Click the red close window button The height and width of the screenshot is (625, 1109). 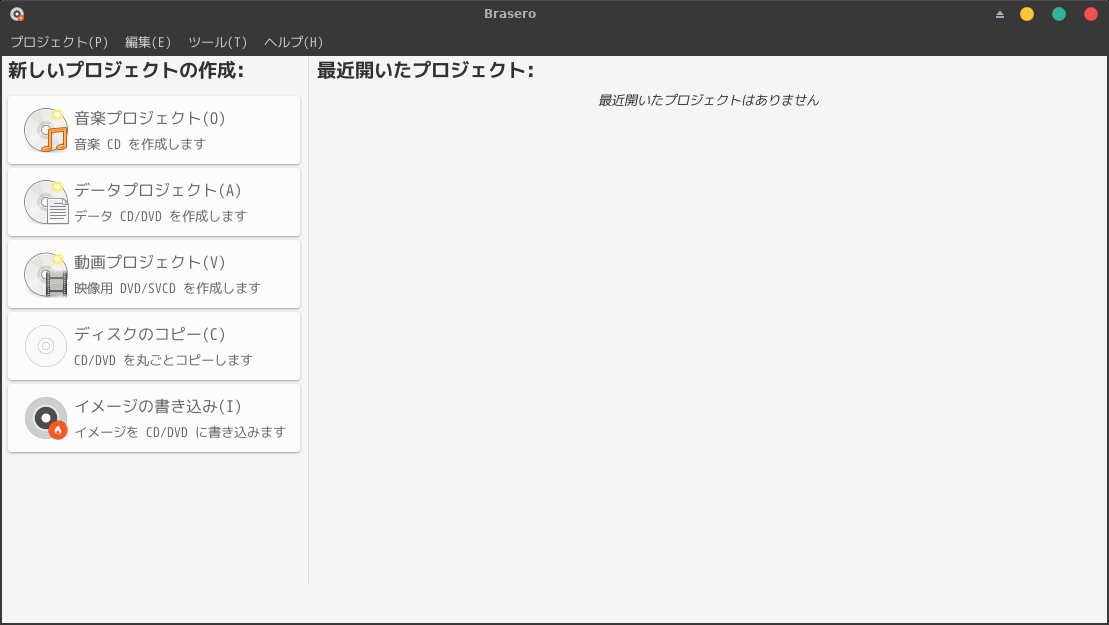point(1091,14)
